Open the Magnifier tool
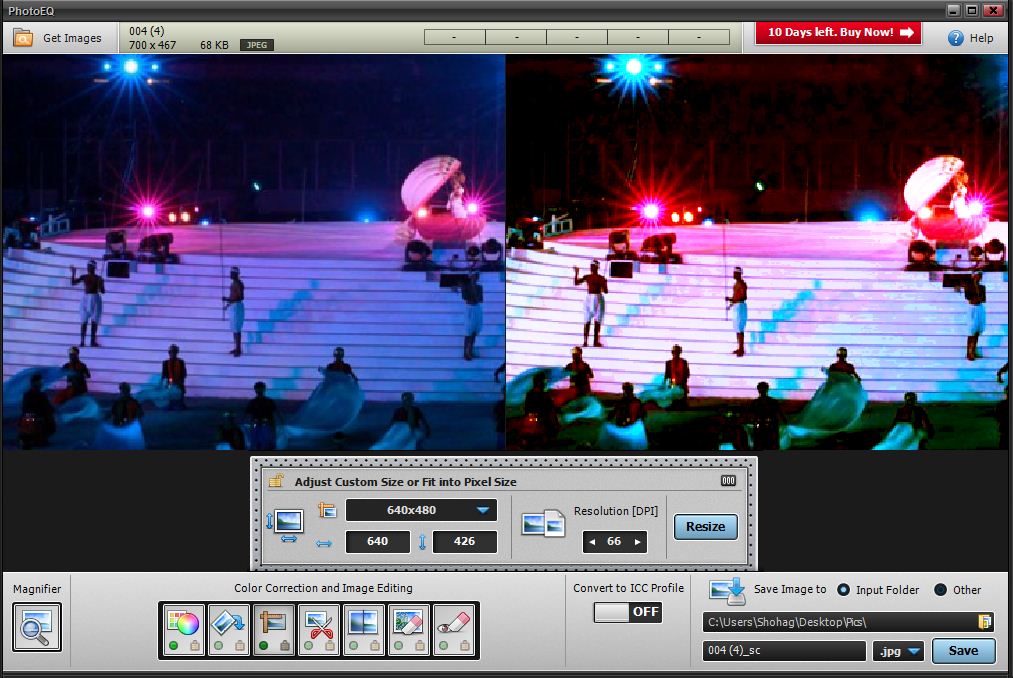The image size is (1013, 678). [x=37, y=627]
